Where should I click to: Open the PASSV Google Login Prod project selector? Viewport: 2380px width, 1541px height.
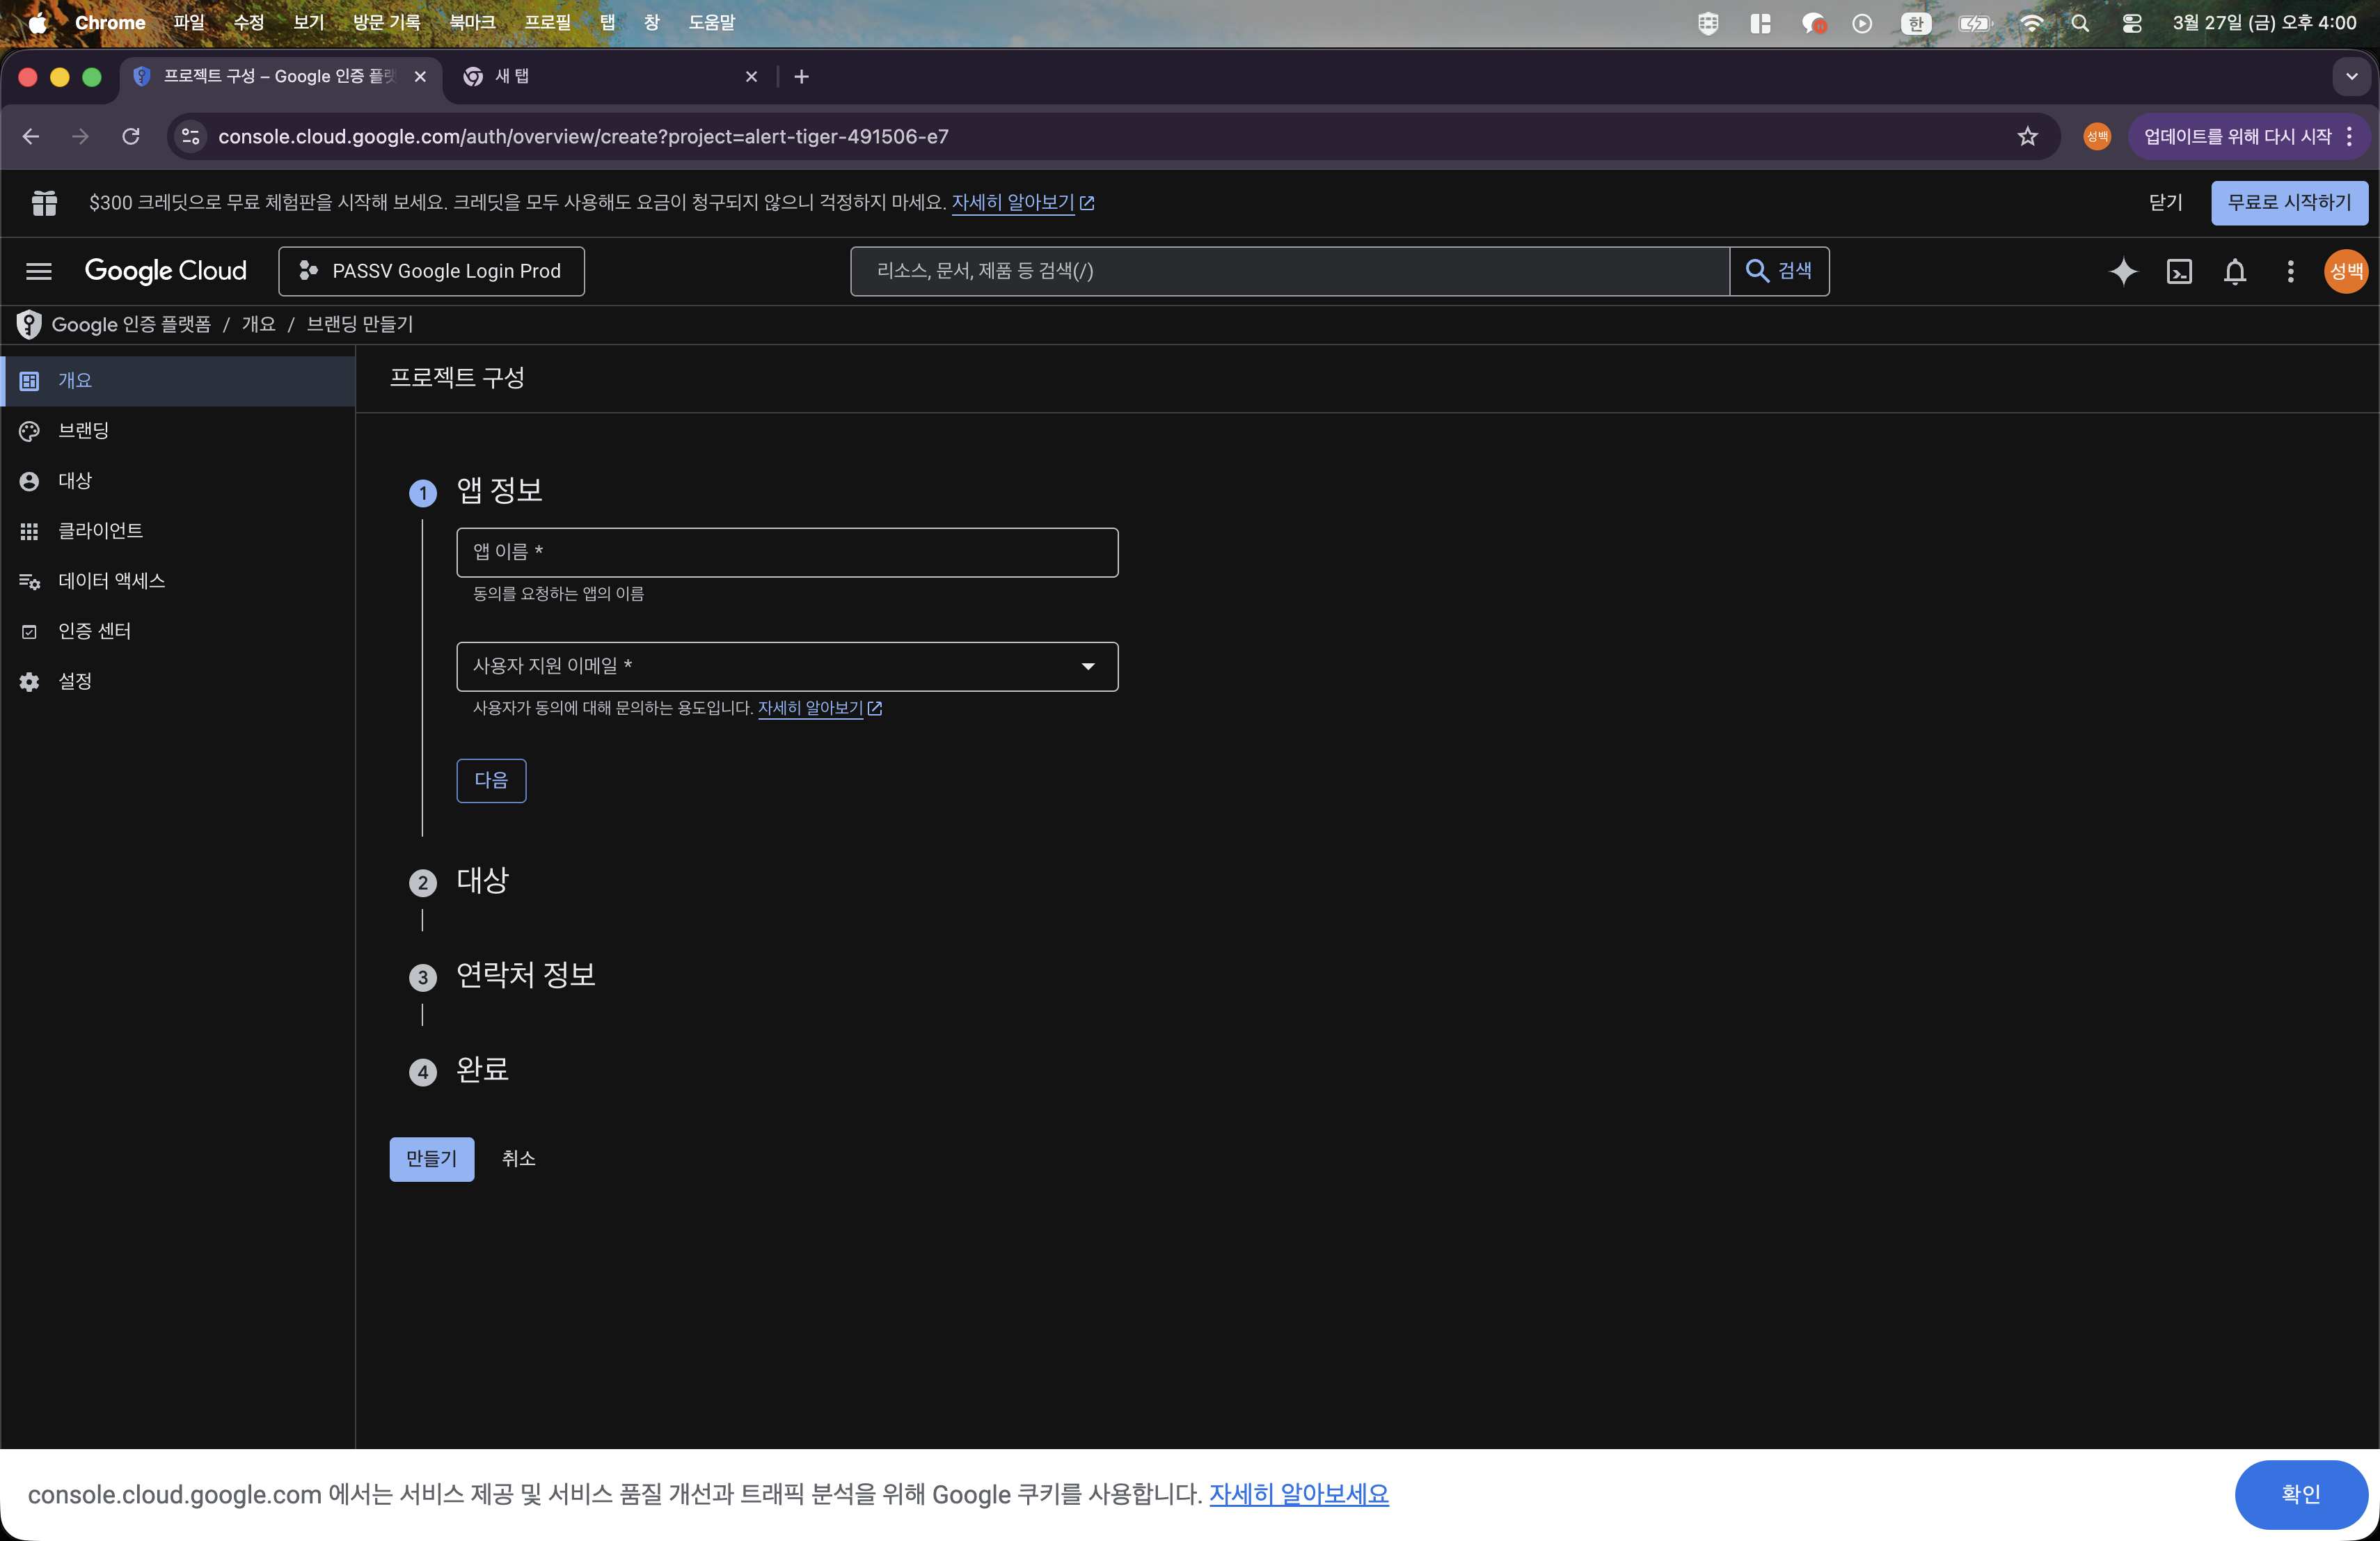click(x=431, y=271)
